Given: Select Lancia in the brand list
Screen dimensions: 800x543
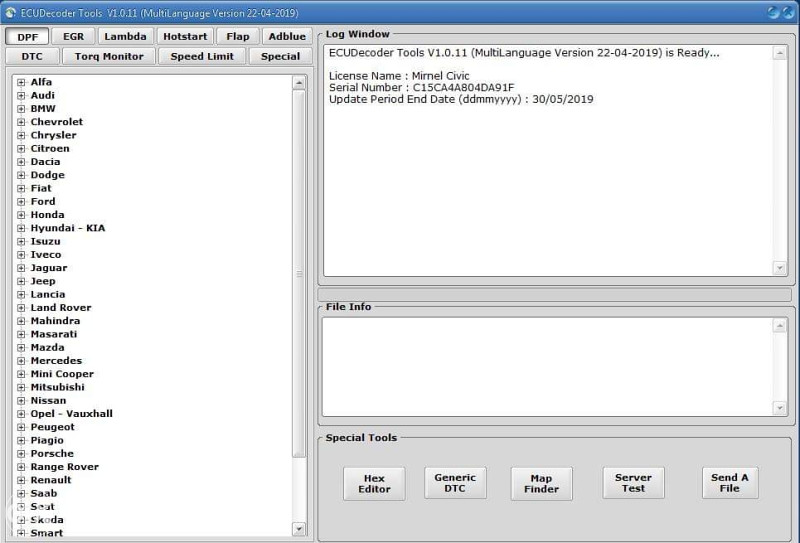Looking at the screenshot, I should (48, 294).
